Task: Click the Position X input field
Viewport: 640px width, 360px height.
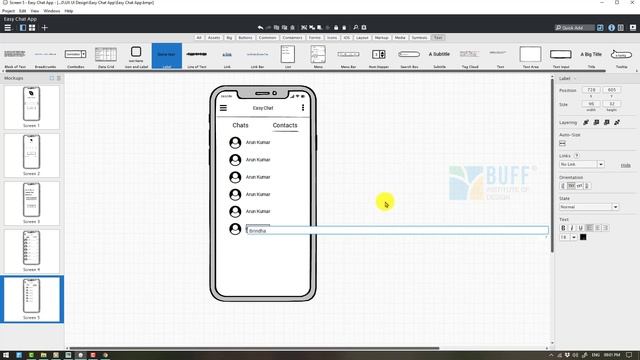Action: 591,90
